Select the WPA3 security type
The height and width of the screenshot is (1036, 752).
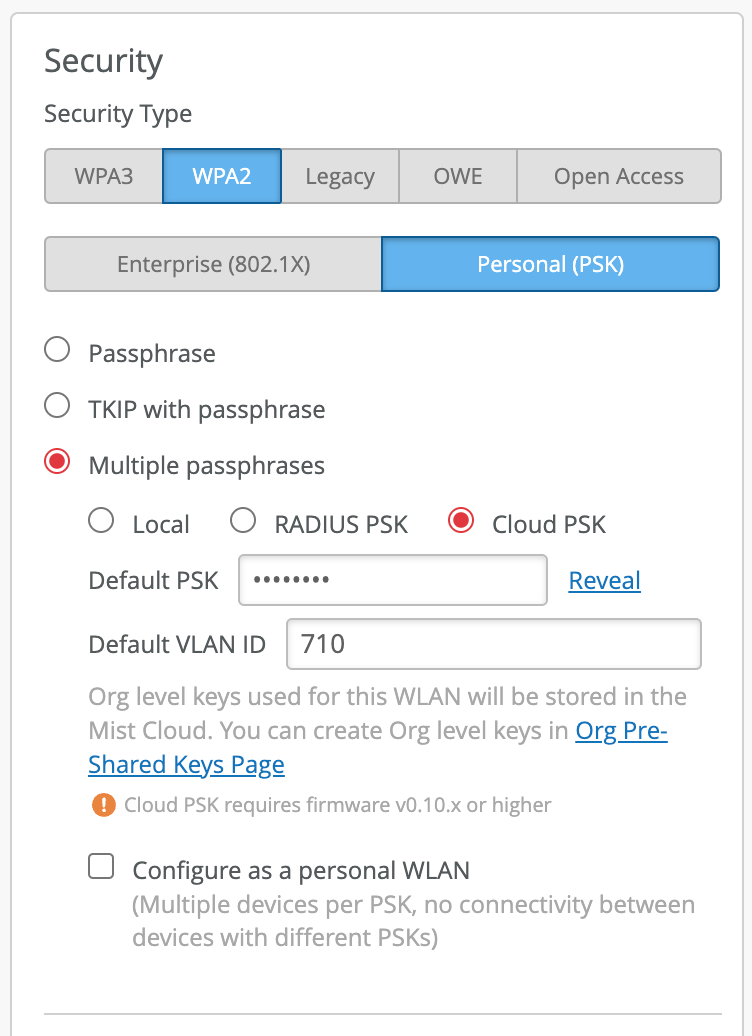pos(104,177)
